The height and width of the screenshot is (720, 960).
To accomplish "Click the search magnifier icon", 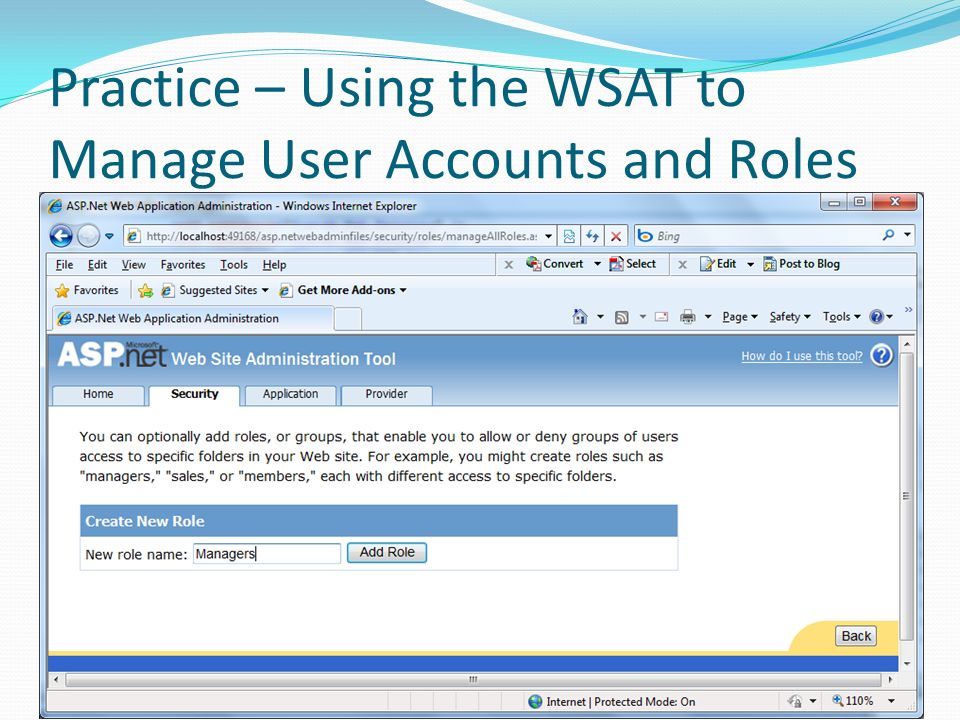I will (x=888, y=235).
